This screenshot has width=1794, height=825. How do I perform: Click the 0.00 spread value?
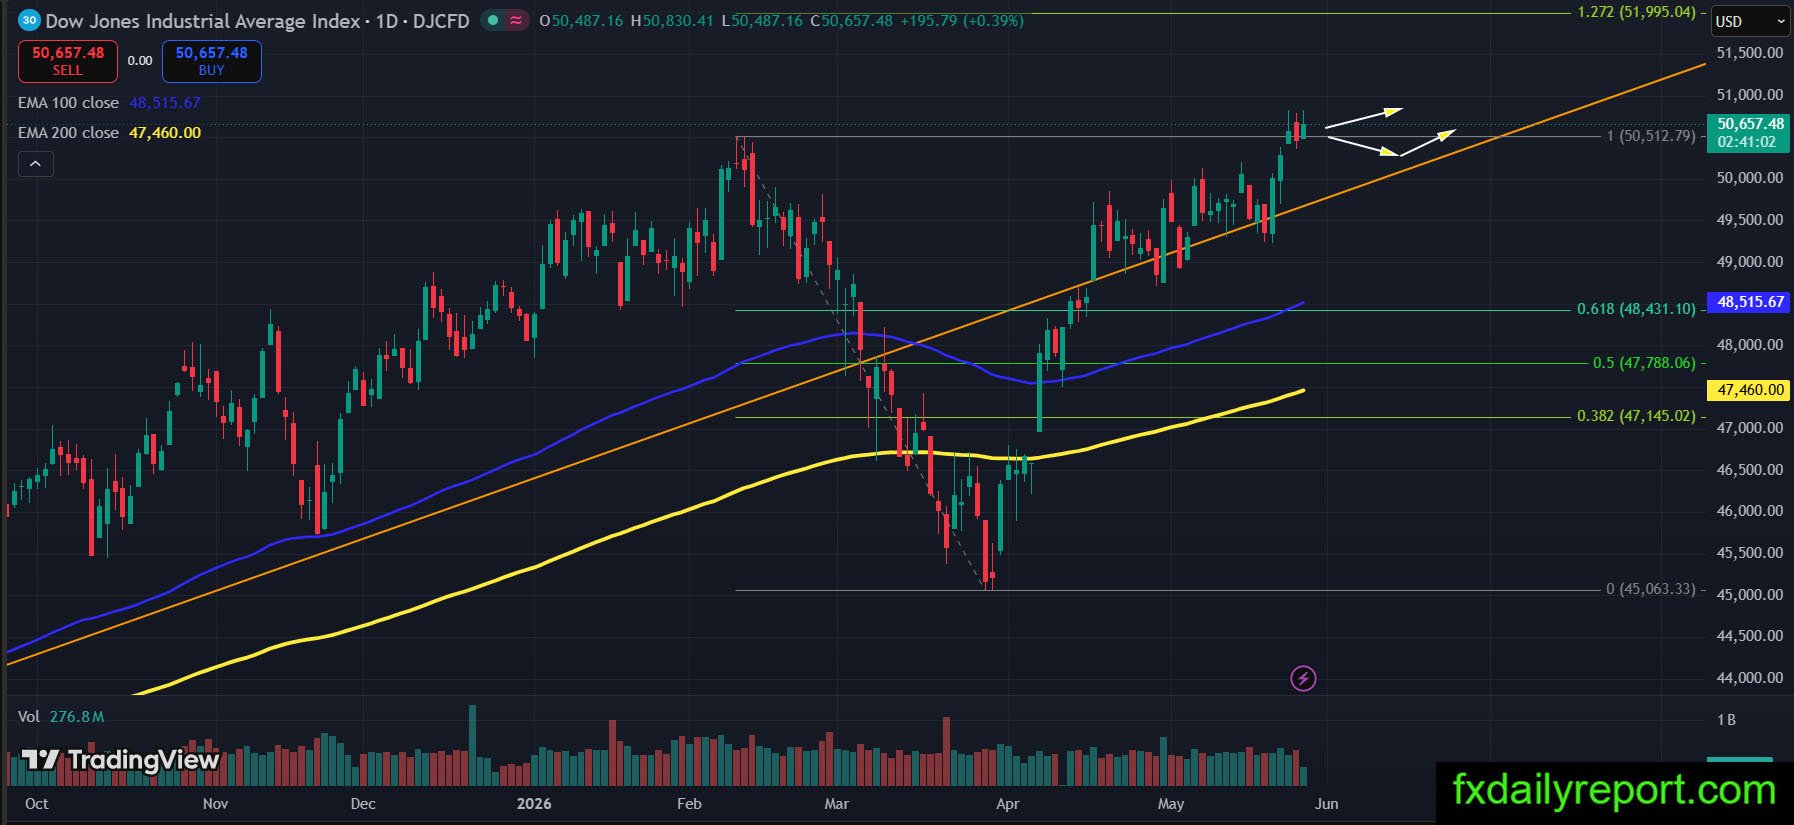[x=140, y=61]
